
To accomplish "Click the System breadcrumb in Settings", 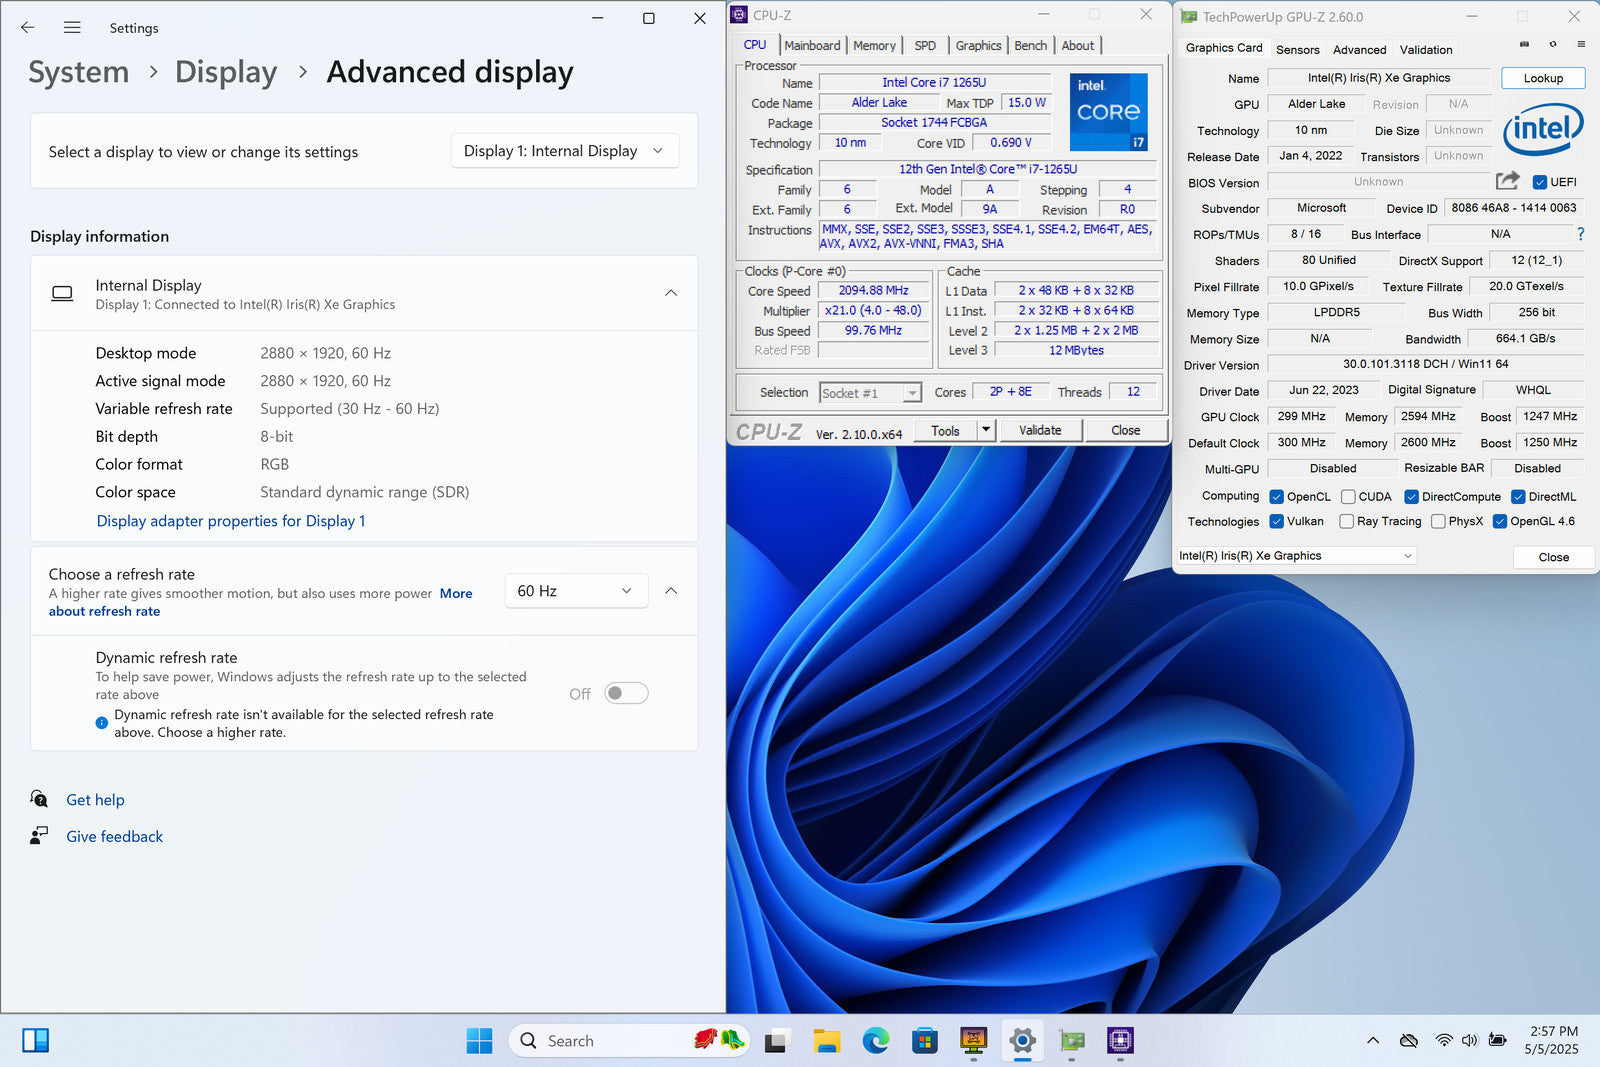I will [x=79, y=72].
